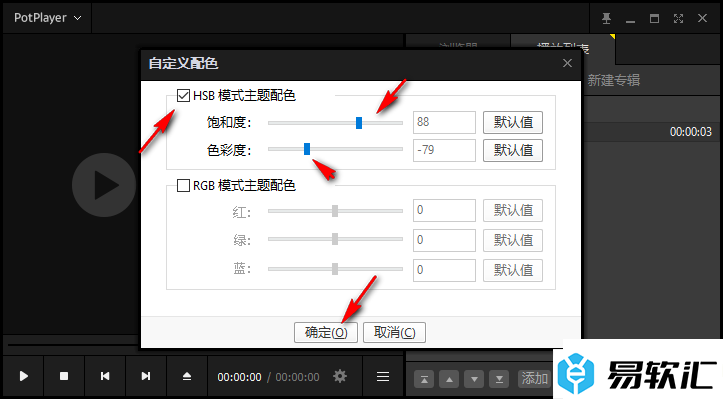723x399 pixels.
Task: Confirm with the 确定(O) button
Action: [326, 332]
